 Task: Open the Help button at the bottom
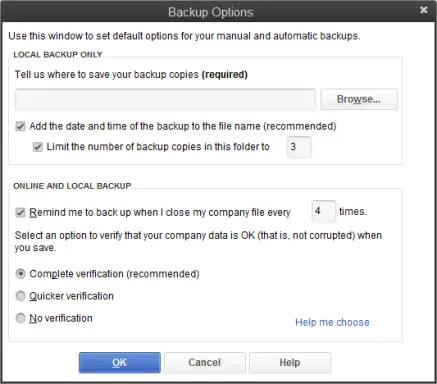290,362
